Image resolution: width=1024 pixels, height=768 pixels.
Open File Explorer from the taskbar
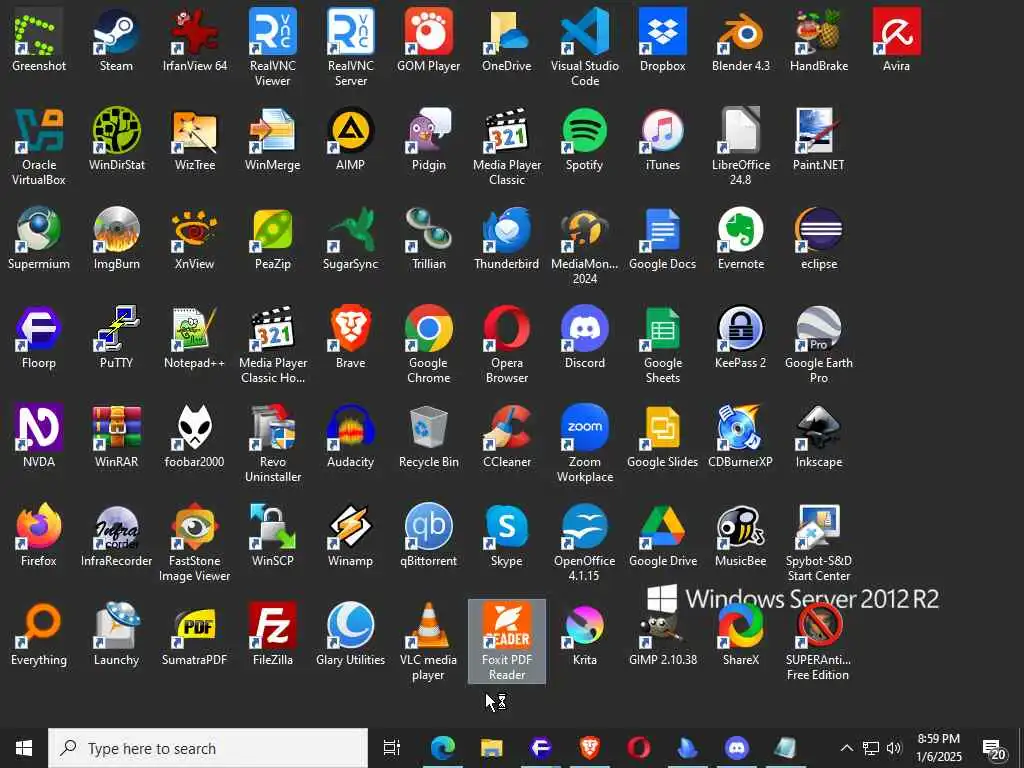click(x=491, y=748)
